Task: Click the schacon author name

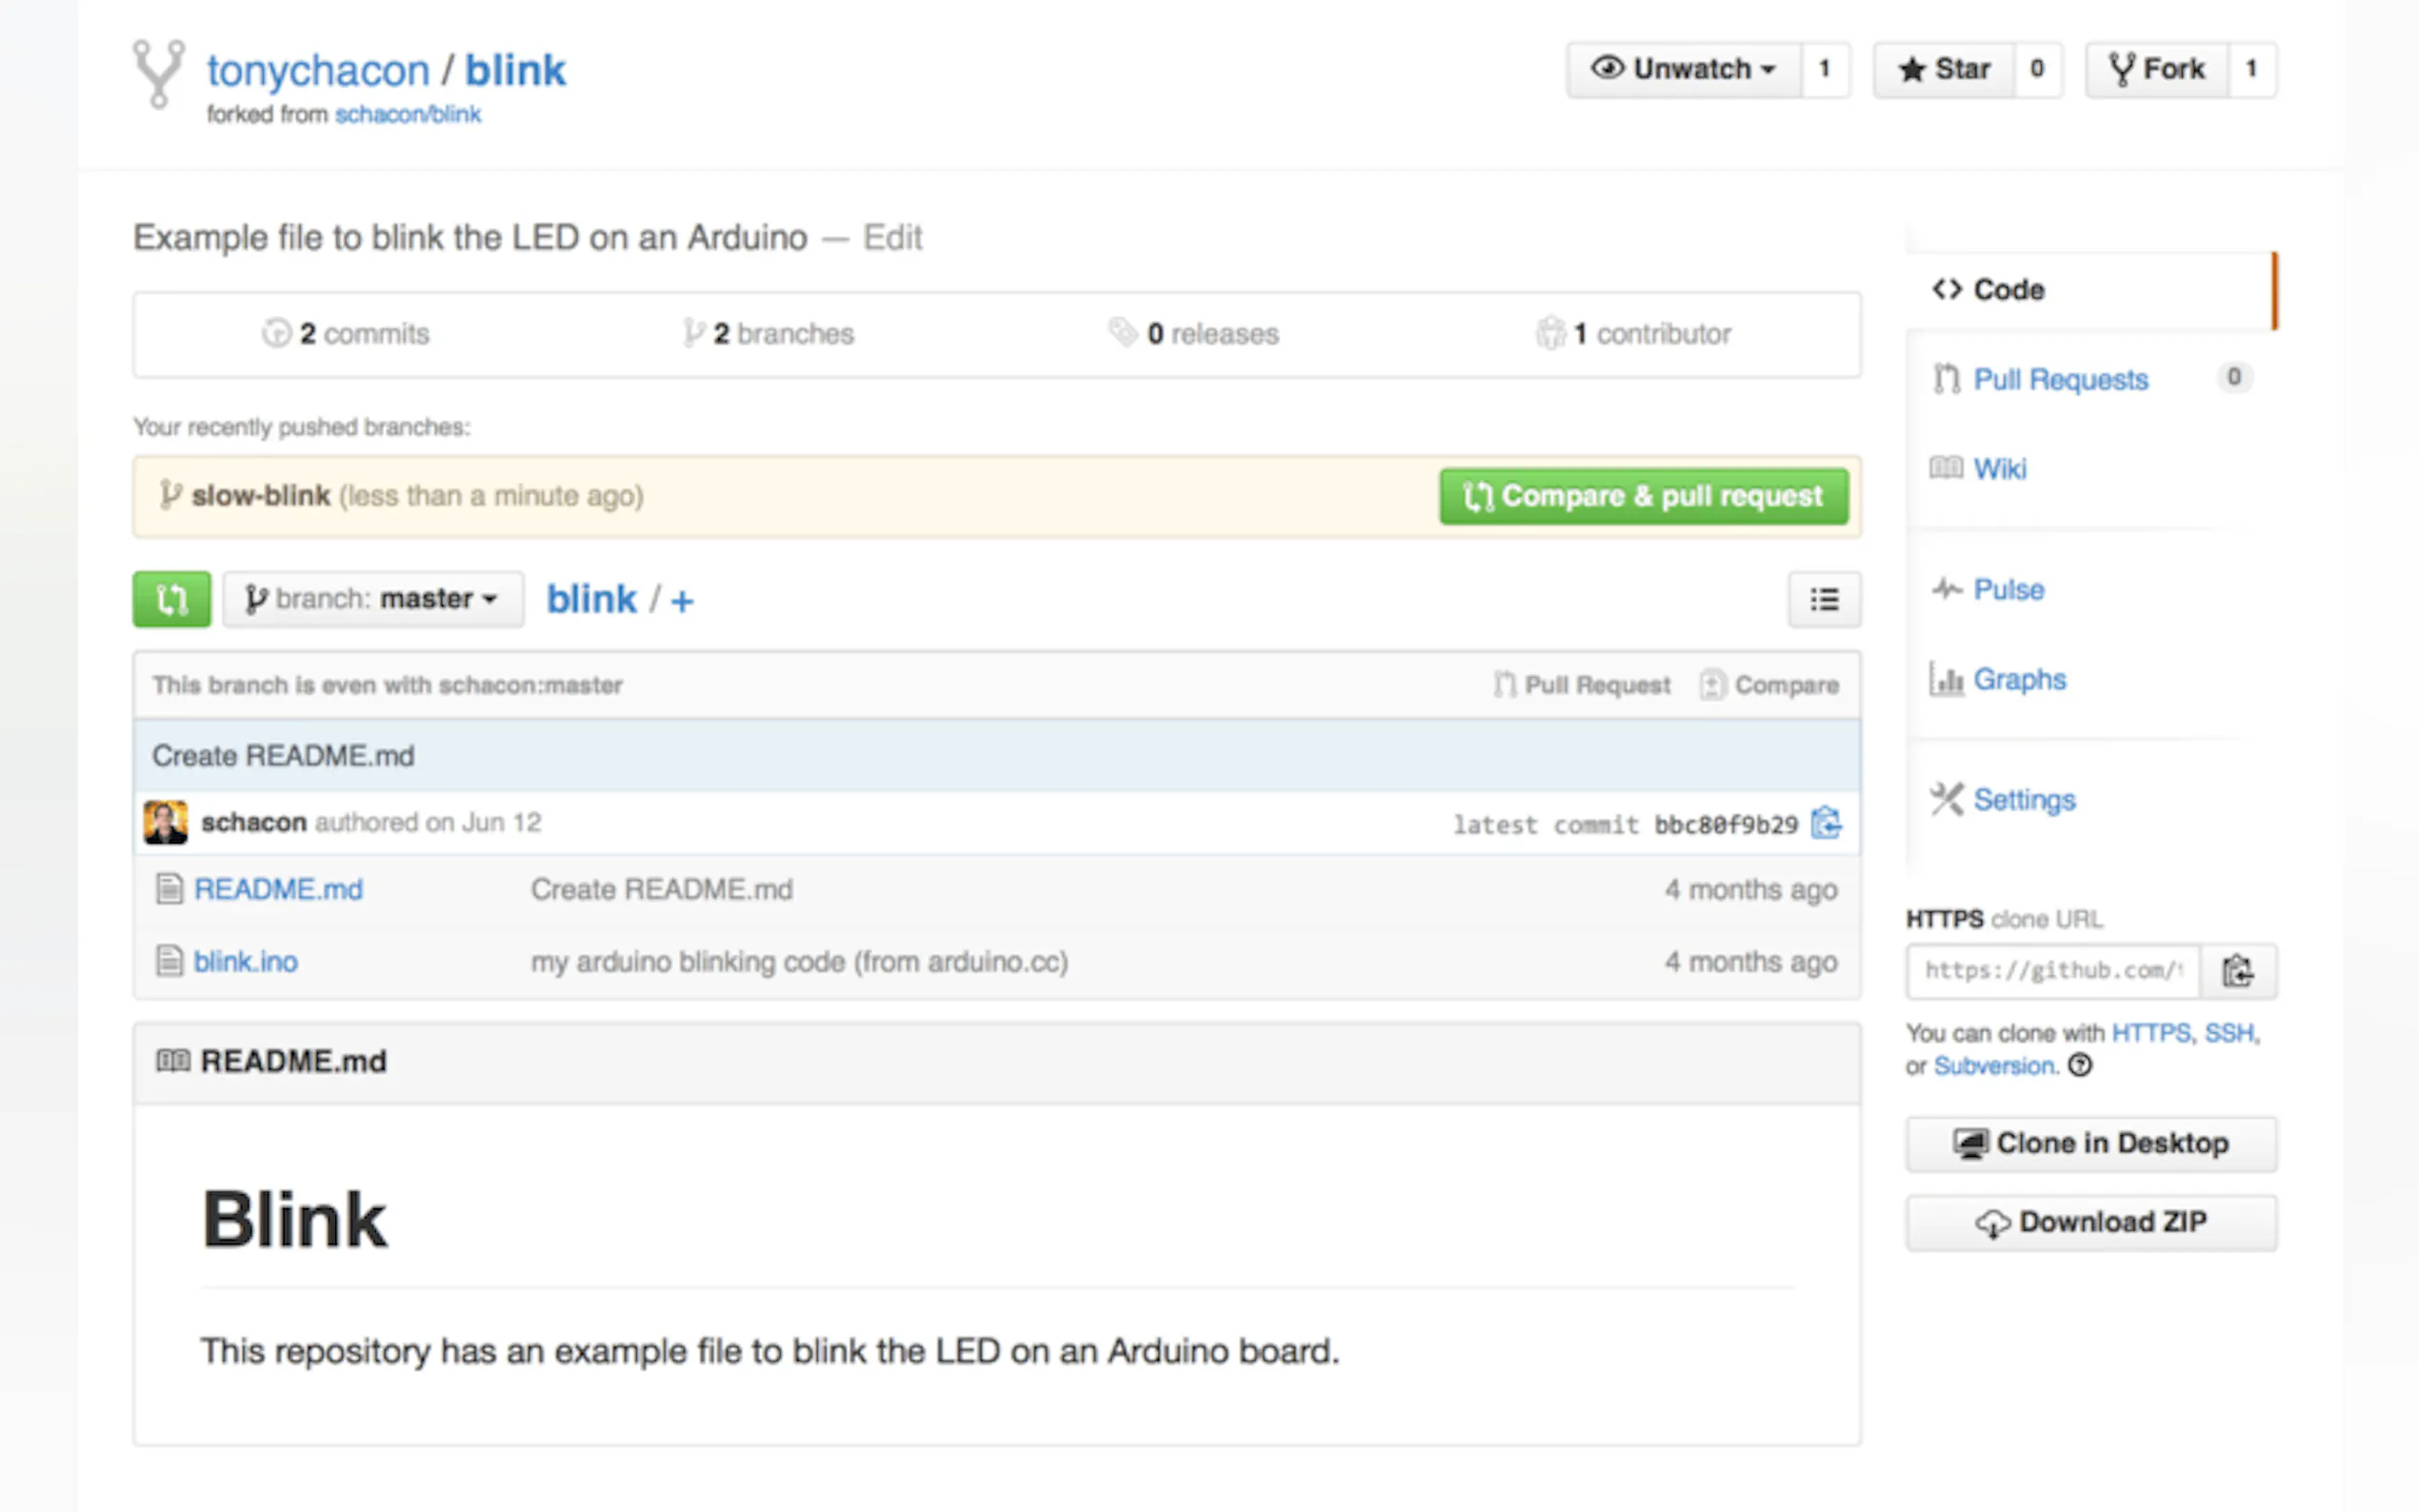Action: pos(253,822)
